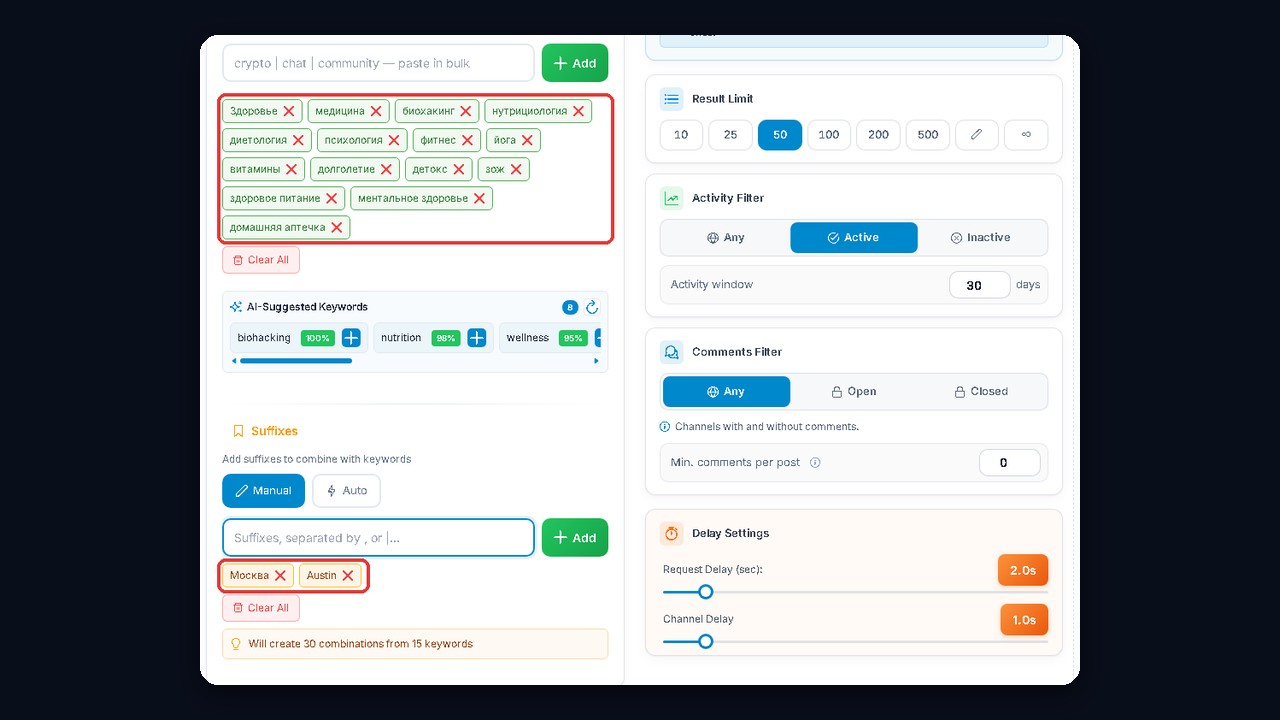Add suggested keyword biohacking
1280x720 pixels.
(x=351, y=338)
